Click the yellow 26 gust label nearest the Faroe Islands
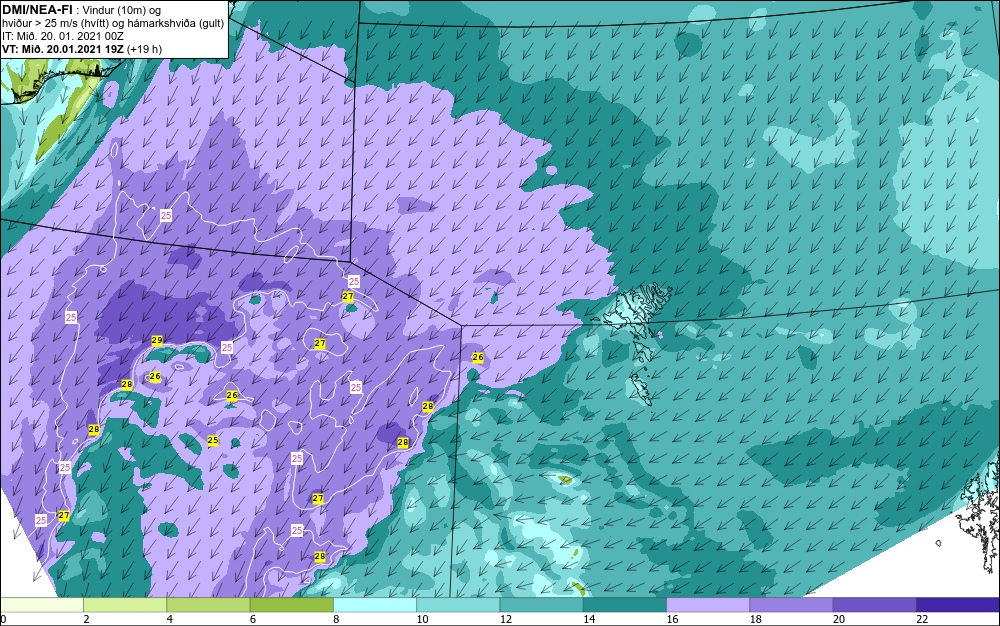 pos(478,358)
